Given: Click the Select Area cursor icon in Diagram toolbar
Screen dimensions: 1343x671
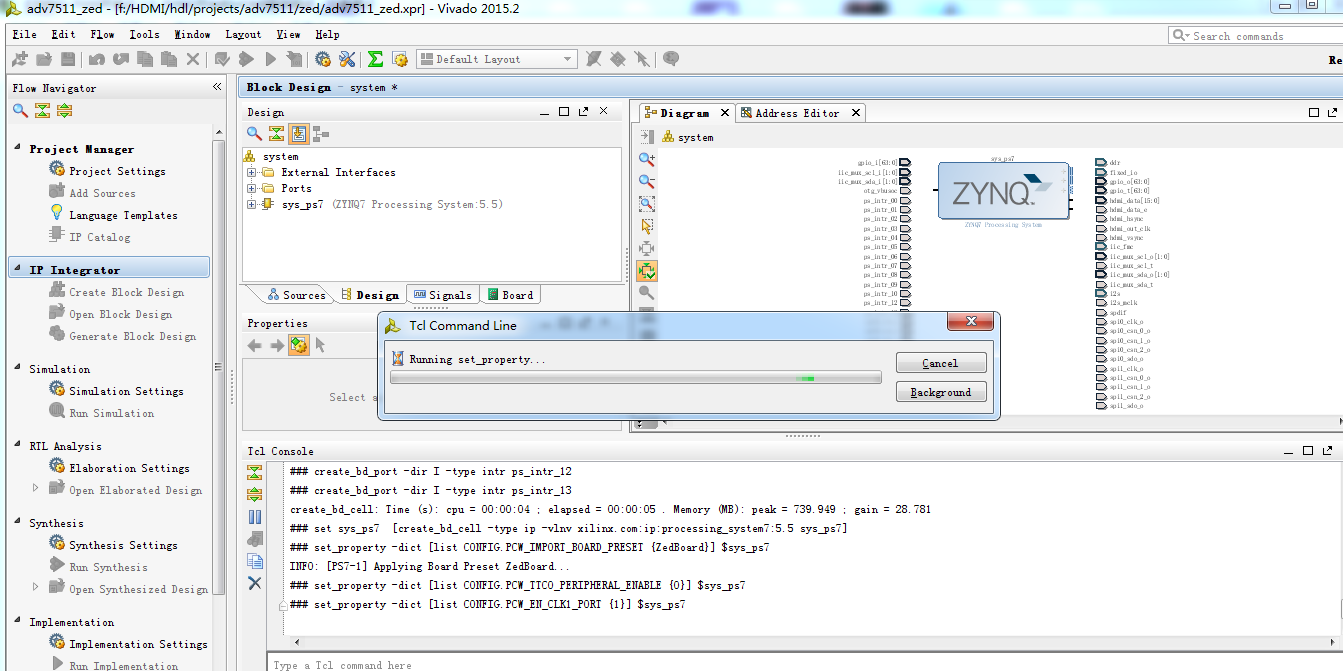Looking at the screenshot, I should coord(647,226).
